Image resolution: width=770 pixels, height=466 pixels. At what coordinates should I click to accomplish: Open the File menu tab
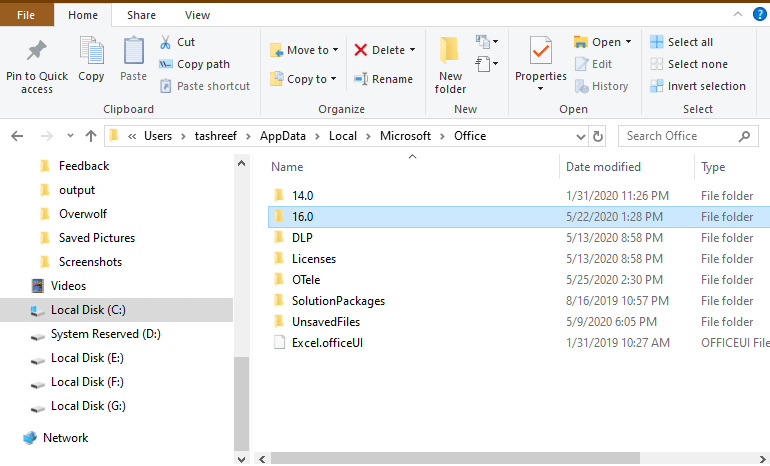point(26,15)
